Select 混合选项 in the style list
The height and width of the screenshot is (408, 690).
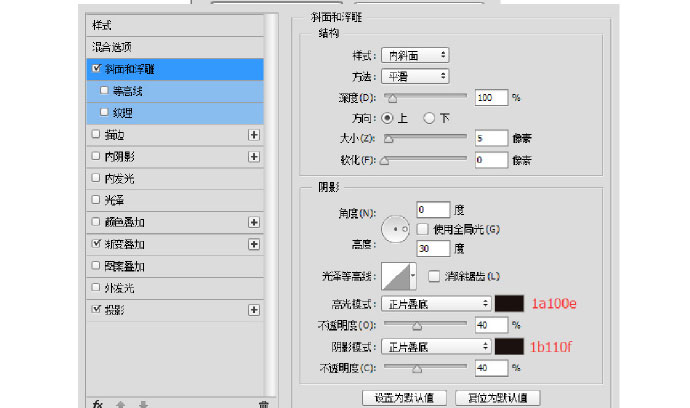click(175, 47)
